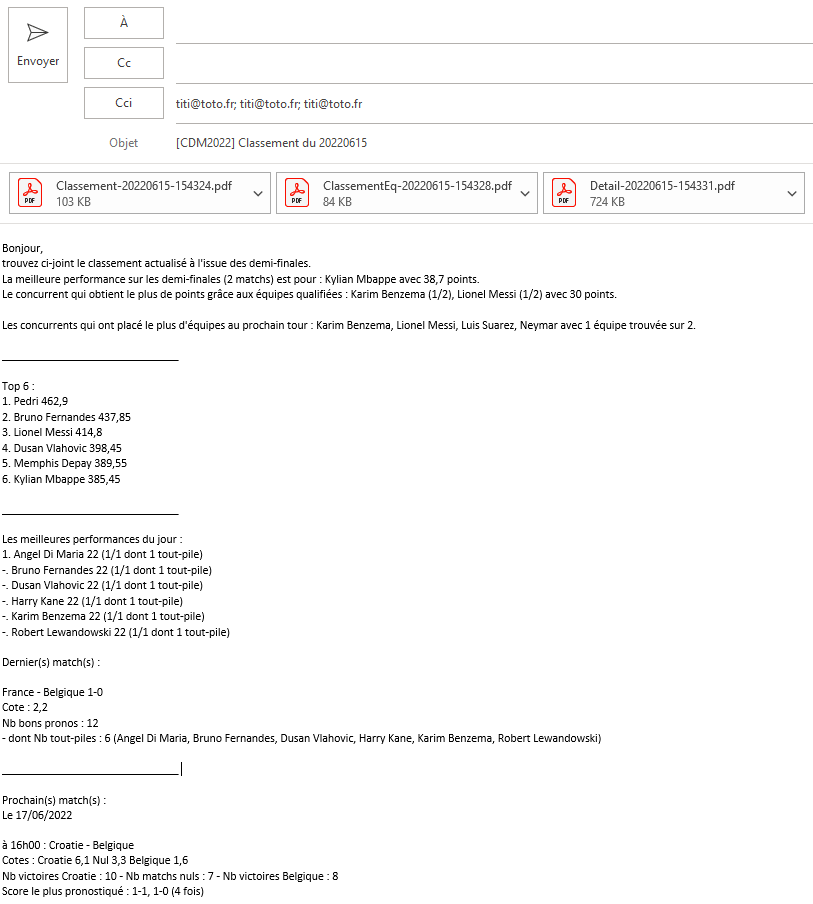Expand dropdown for Classement-20220615-154324.pdf attachment
The image size is (813, 904).
(x=258, y=194)
